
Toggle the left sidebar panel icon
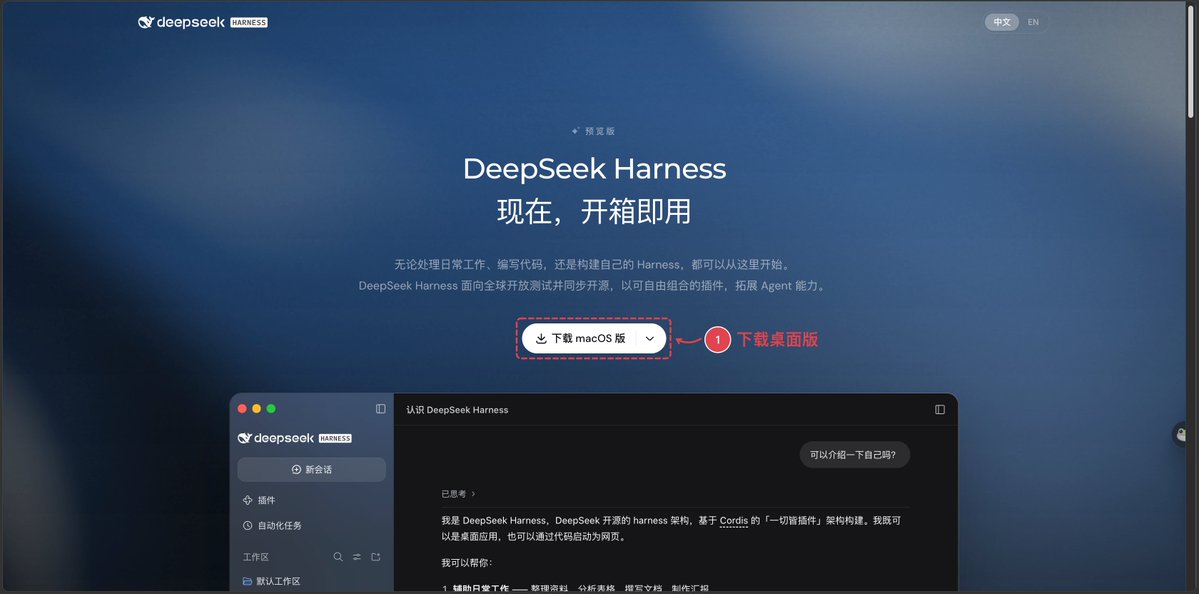[x=381, y=409]
